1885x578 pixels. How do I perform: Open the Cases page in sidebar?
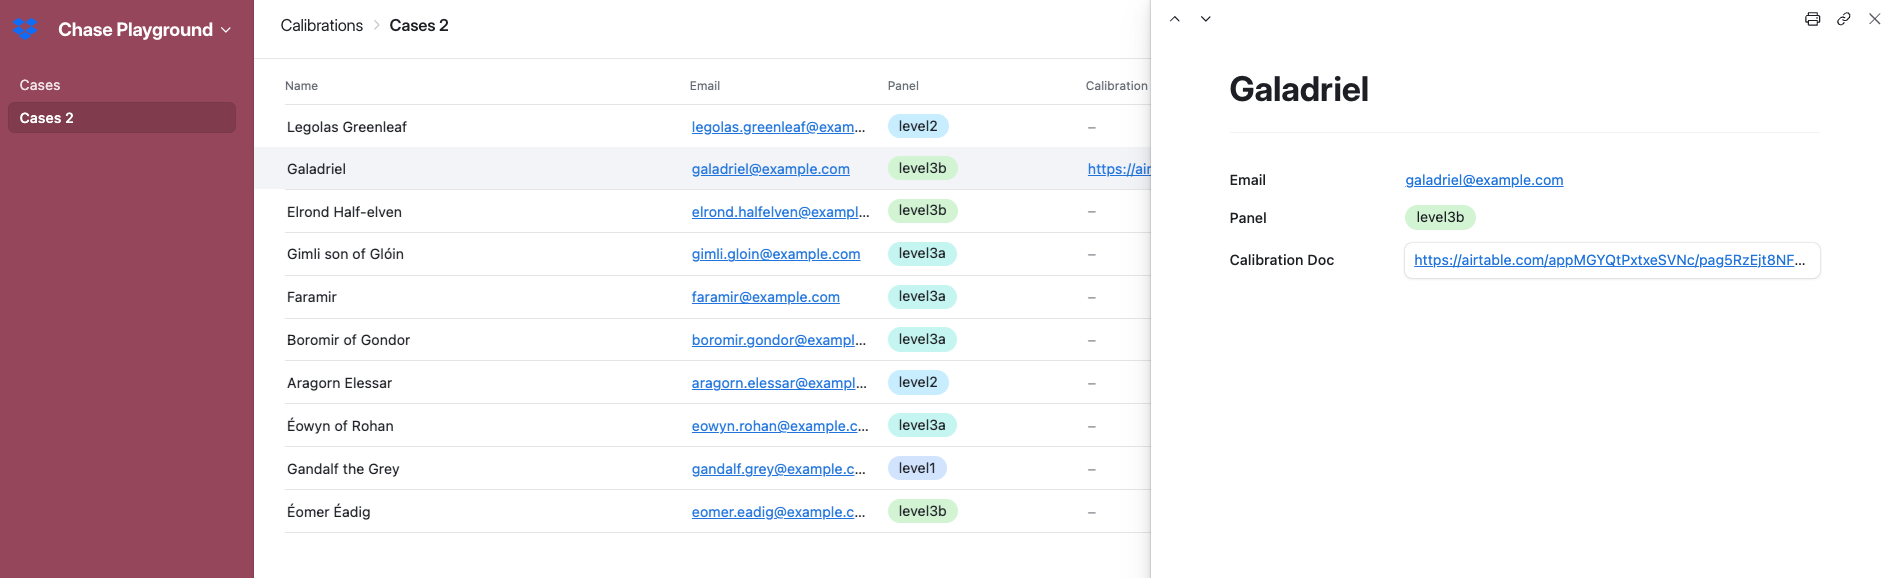coord(40,85)
